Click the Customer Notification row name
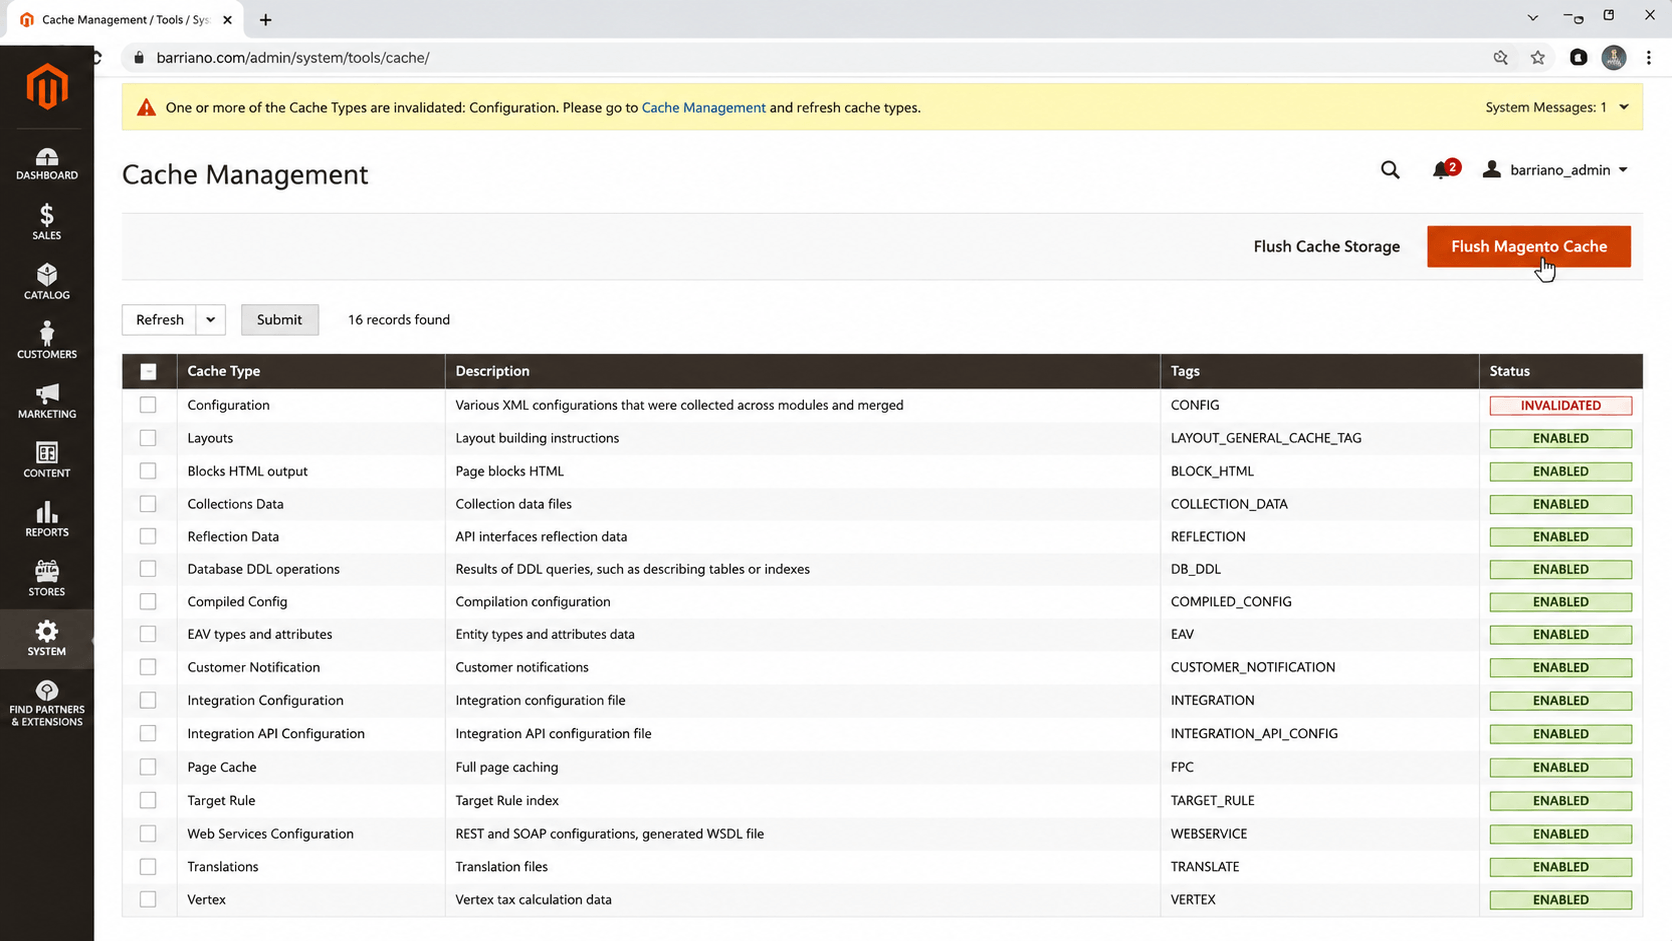The height and width of the screenshot is (941, 1672). 254,667
